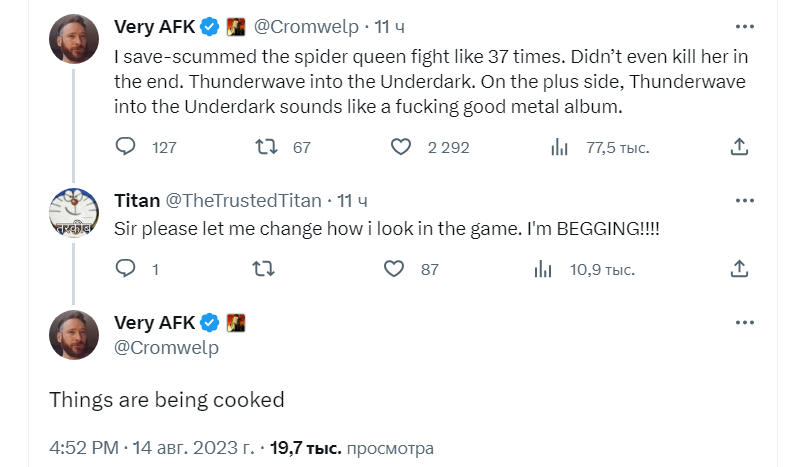
Task: Open more options menu on Titan's tweet
Action: 744,200
